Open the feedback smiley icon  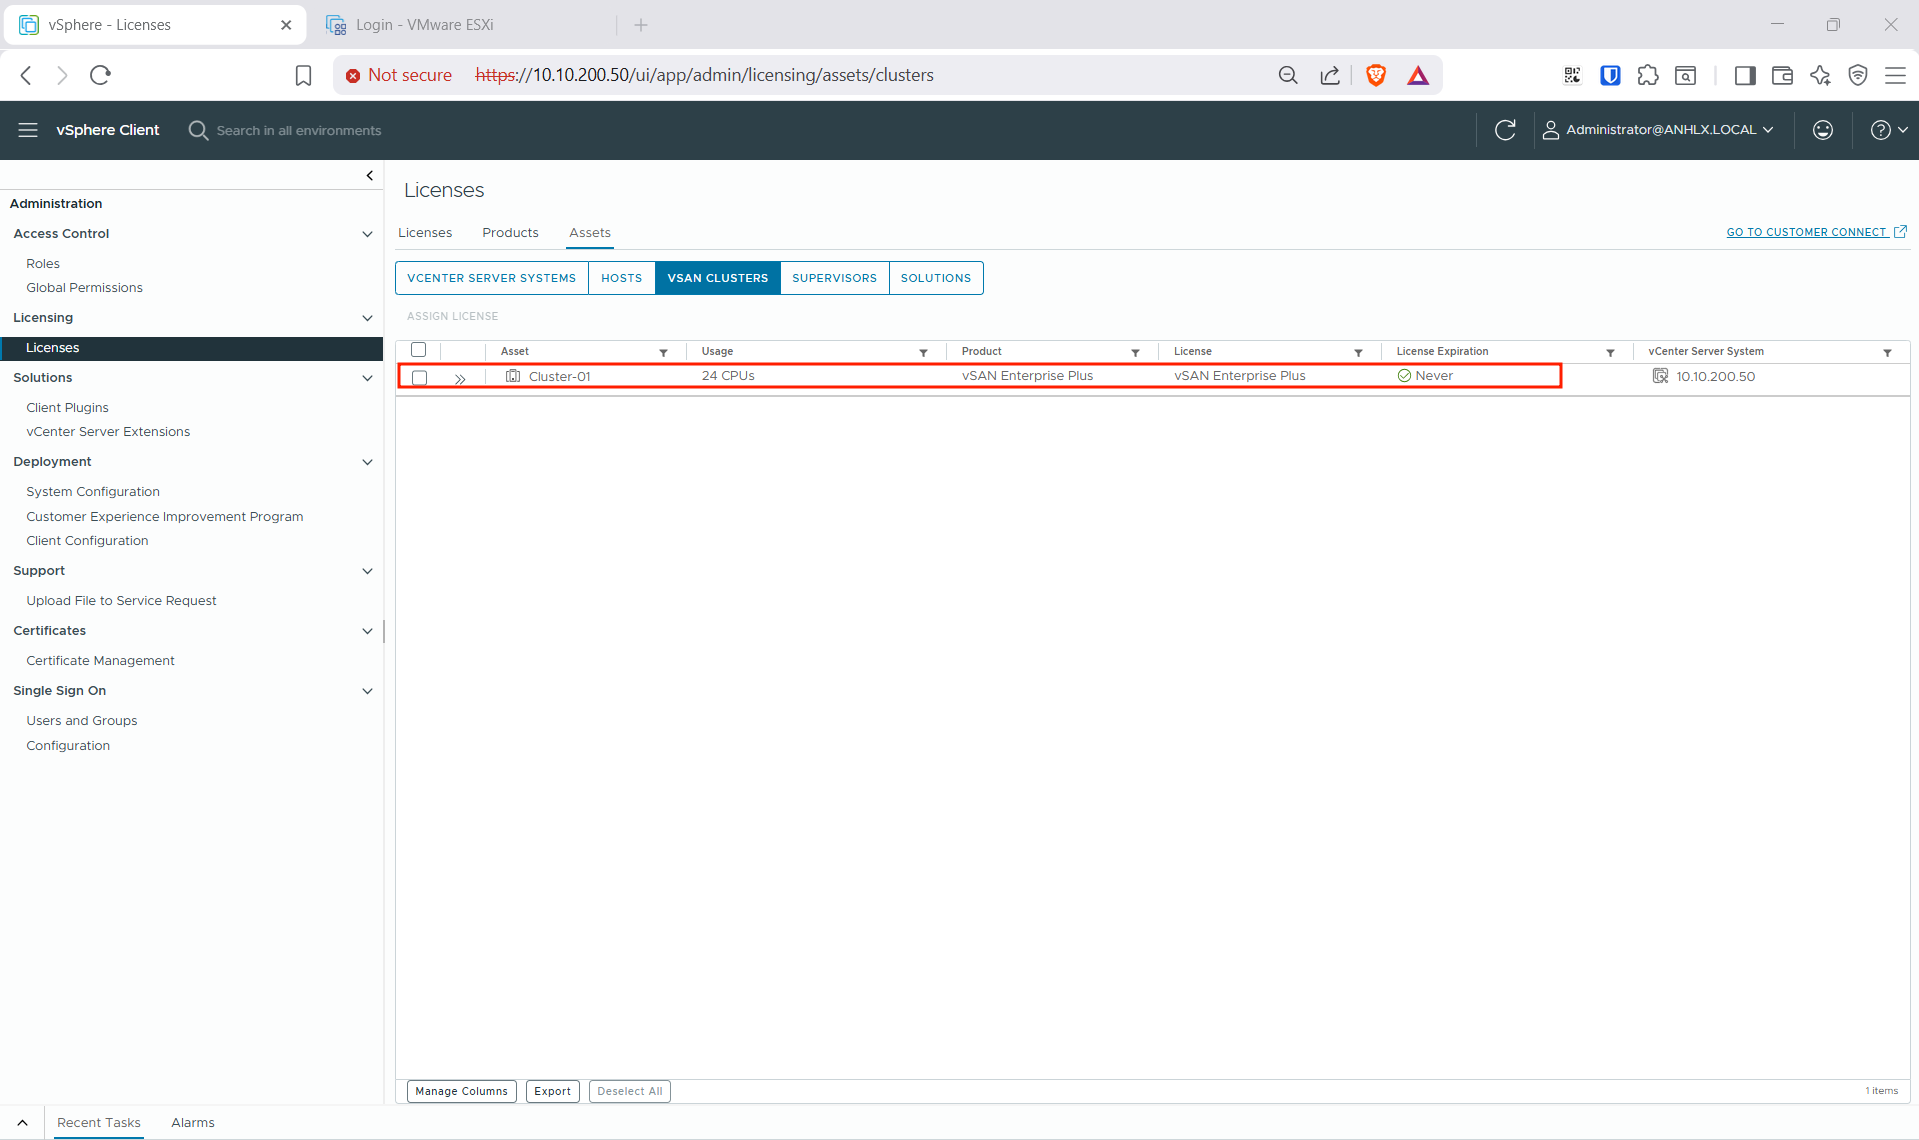click(1823, 130)
